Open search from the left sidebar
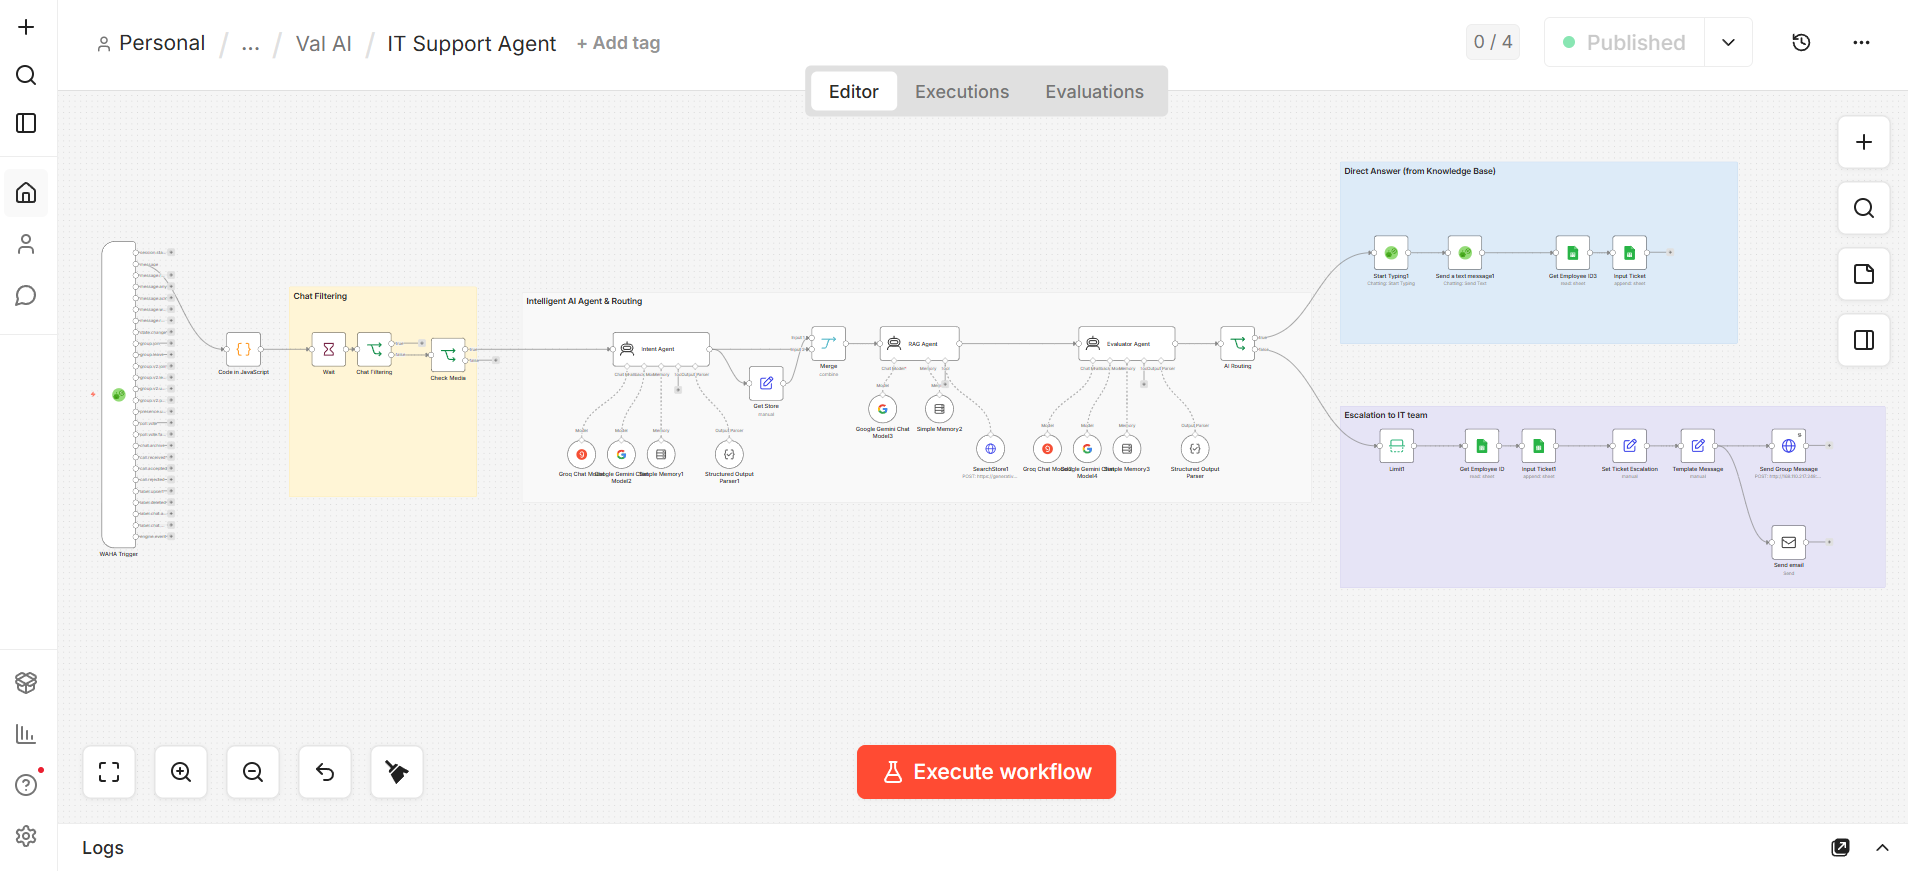The height and width of the screenshot is (871, 1908). pyautogui.click(x=26, y=75)
